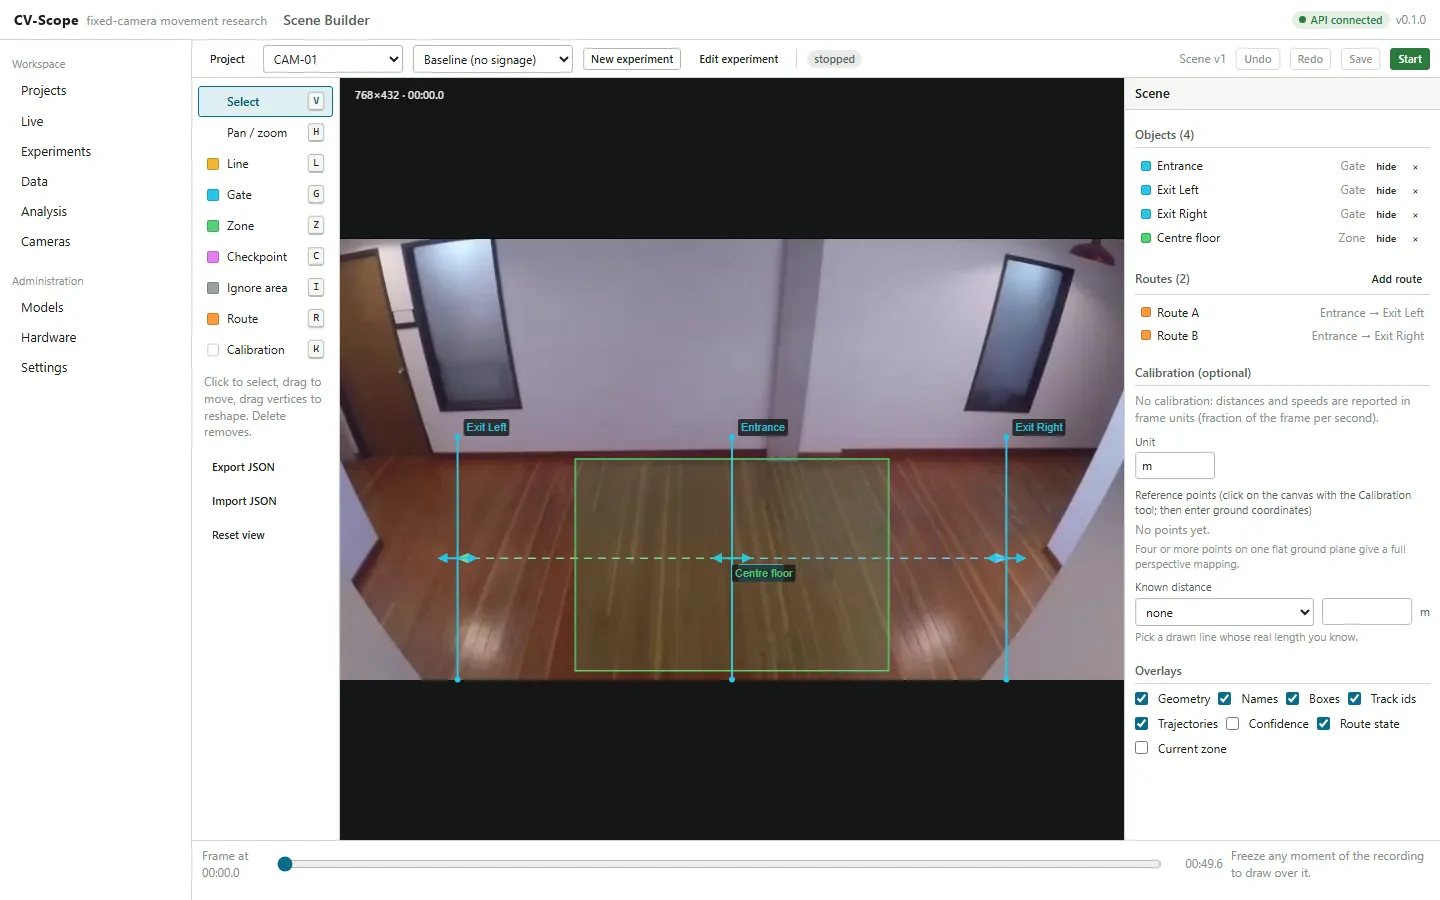Enable the Confidence overlay

coord(1233,724)
